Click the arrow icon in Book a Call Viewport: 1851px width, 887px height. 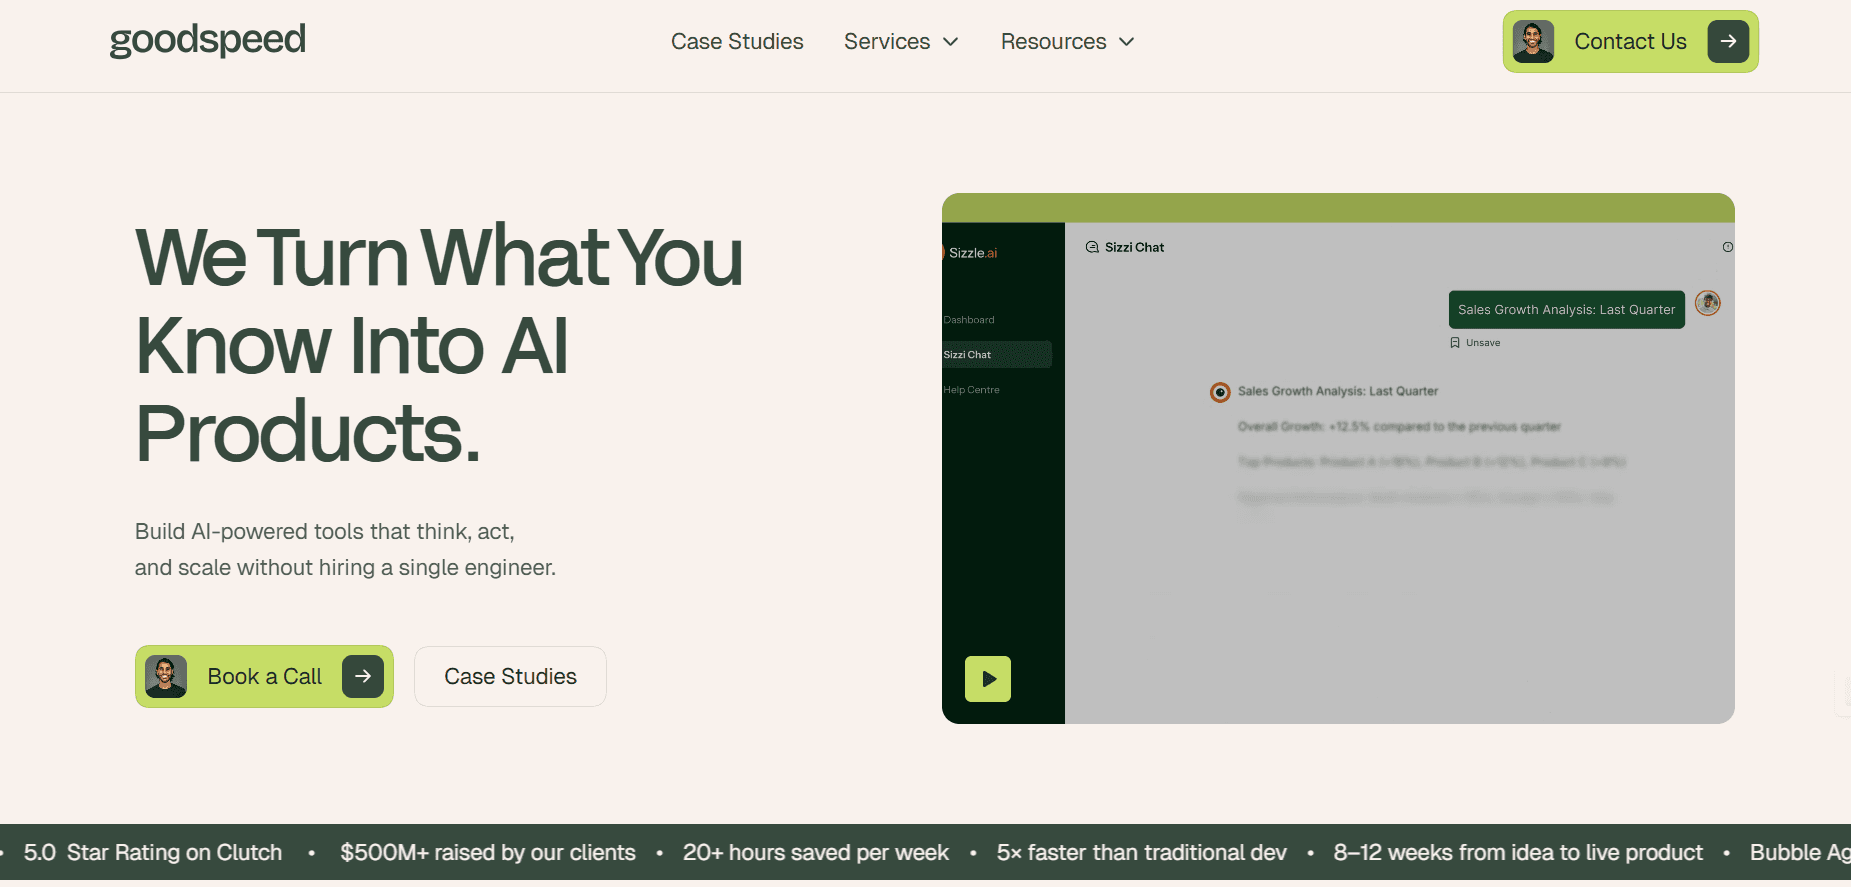click(x=363, y=676)
